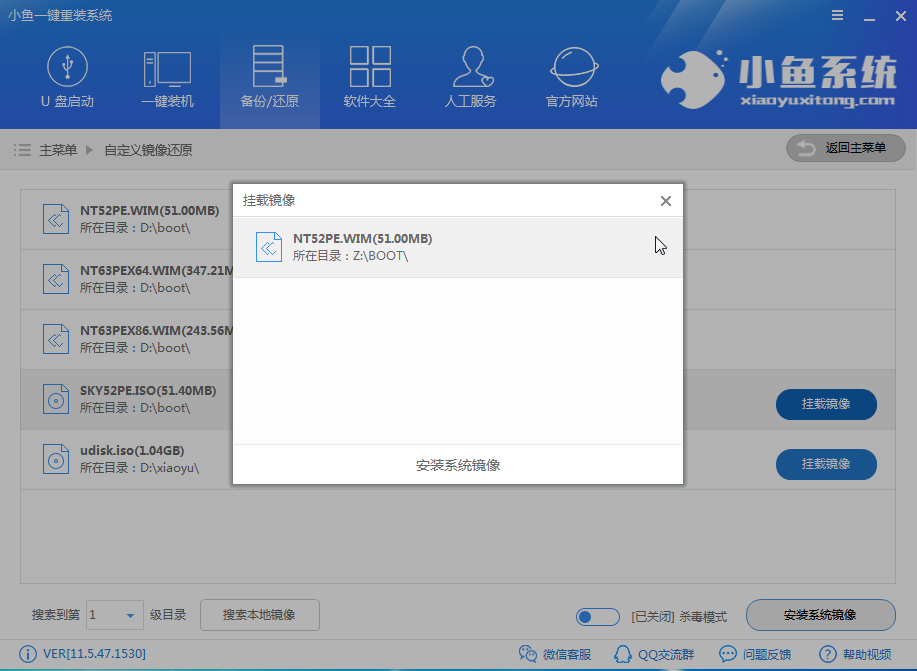The width and height of the screenshot is (917, 671).
Task: Close the 挂载镜像 dialog
Action: click(666, 201)
